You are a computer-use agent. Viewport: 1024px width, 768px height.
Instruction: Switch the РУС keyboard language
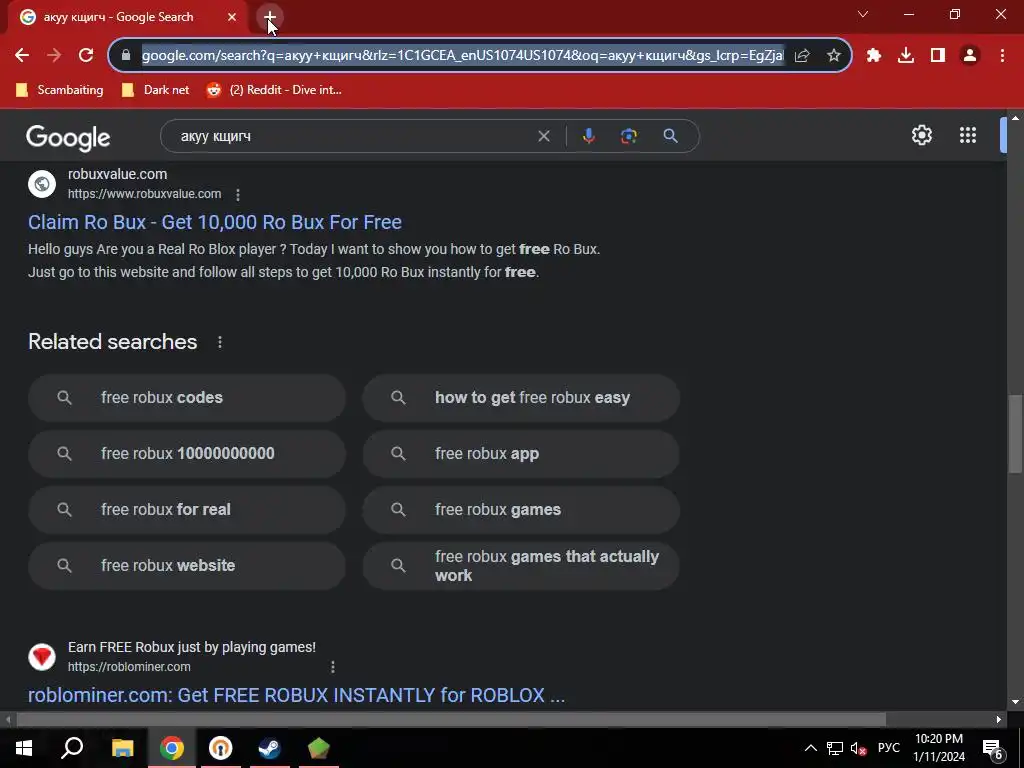[888, 748]
